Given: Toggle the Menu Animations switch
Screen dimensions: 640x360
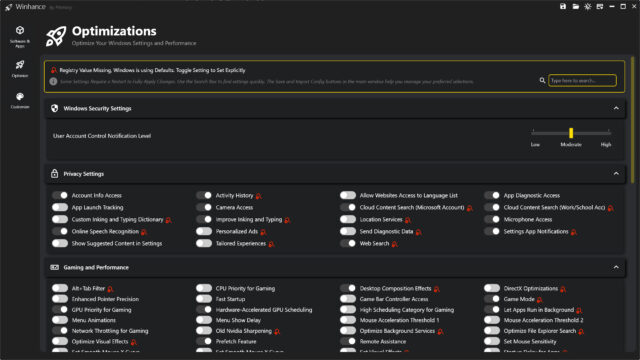Looking at the screenshot, I should pos(60,320).
